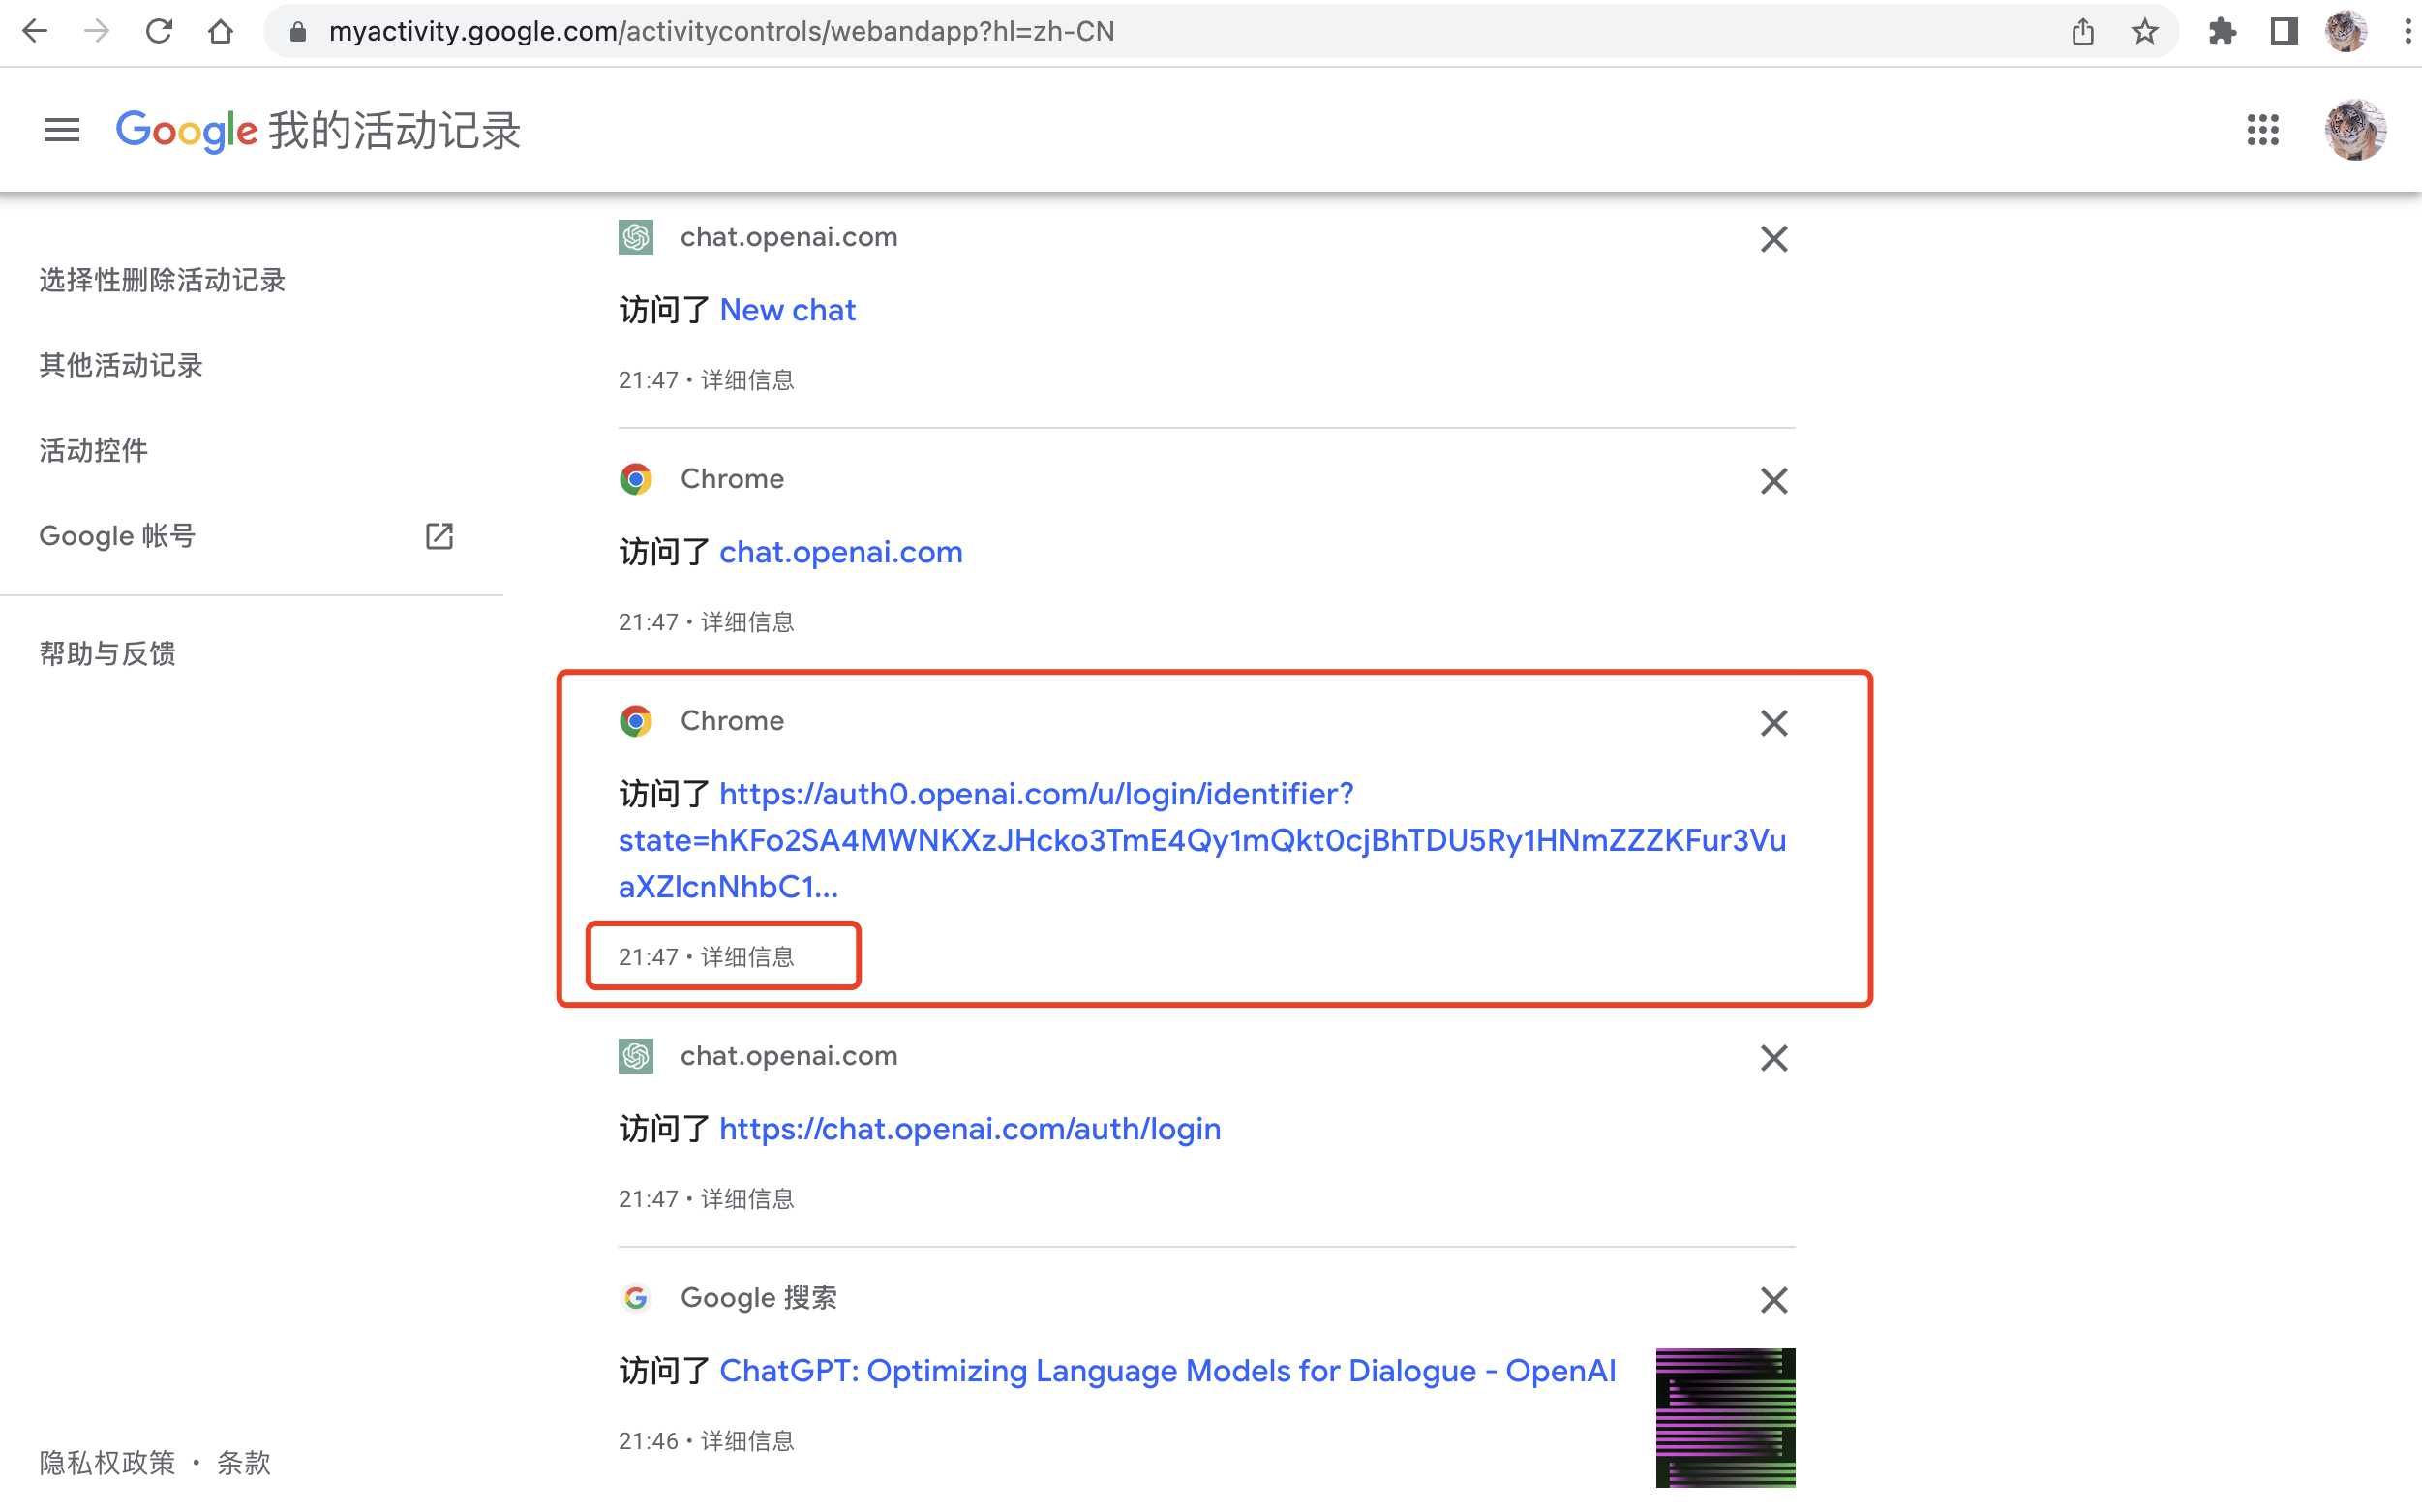Click the Google 搜索 entry label
This screenshot has height=1512, width=2422.
coord(758,1298)
